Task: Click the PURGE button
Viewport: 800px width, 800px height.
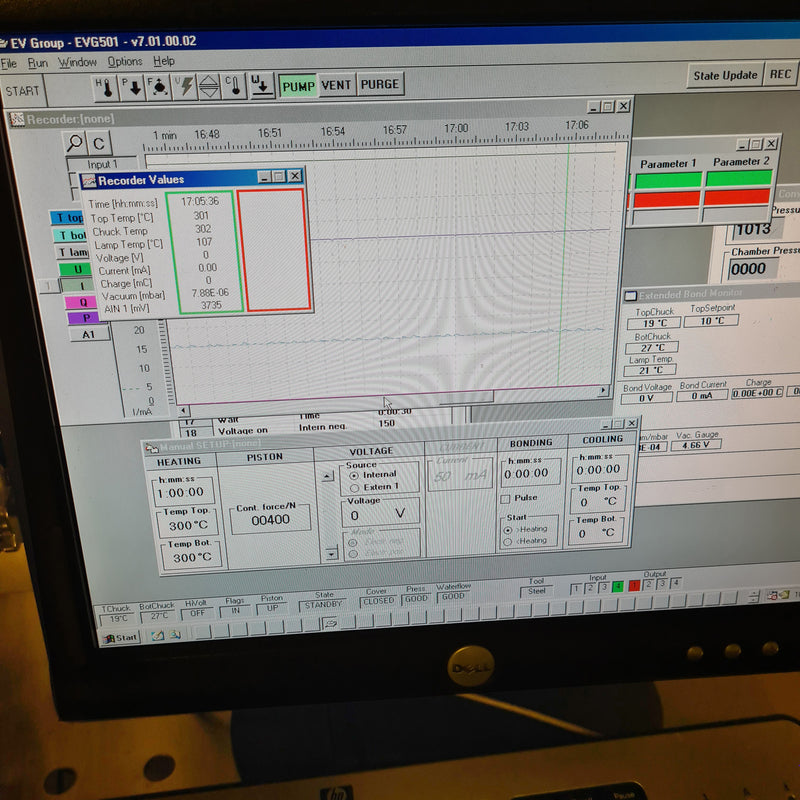Action: pos(380,84)
